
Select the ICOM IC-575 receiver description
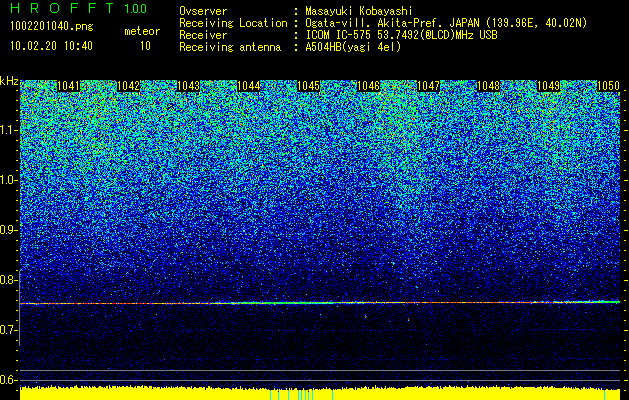click(x=401, y=35)
